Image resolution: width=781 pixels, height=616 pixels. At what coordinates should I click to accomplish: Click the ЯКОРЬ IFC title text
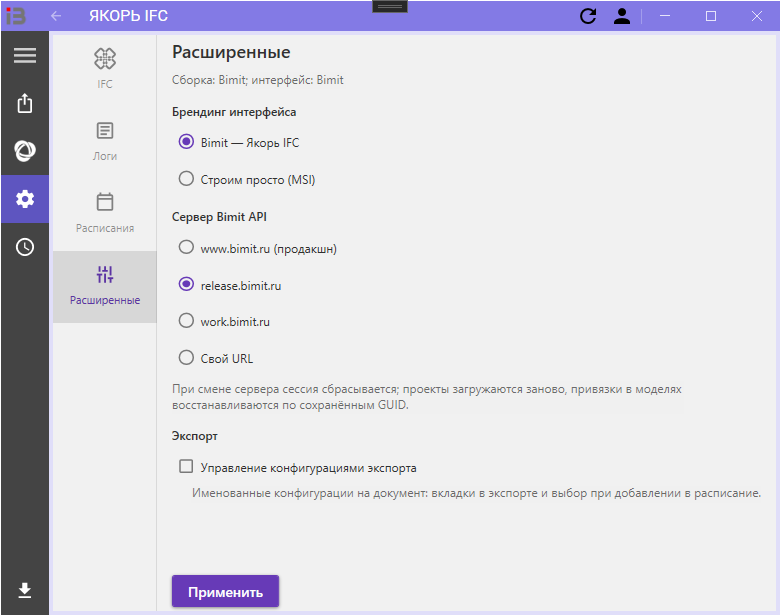coord(129,16)
